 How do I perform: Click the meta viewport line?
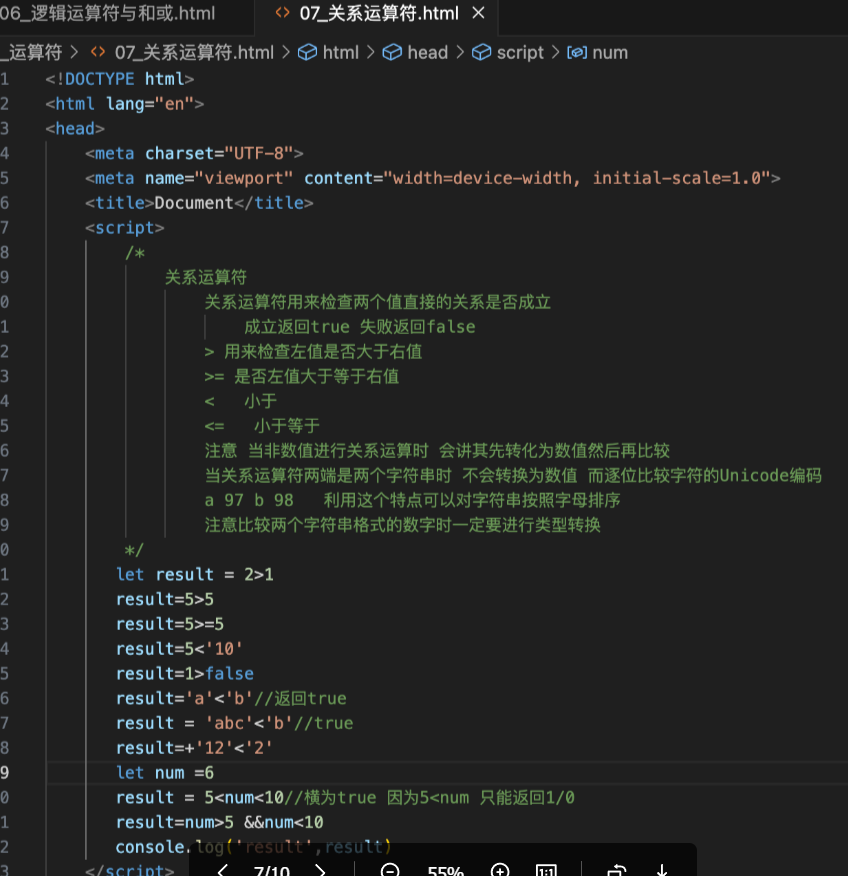tap(432, 178)
